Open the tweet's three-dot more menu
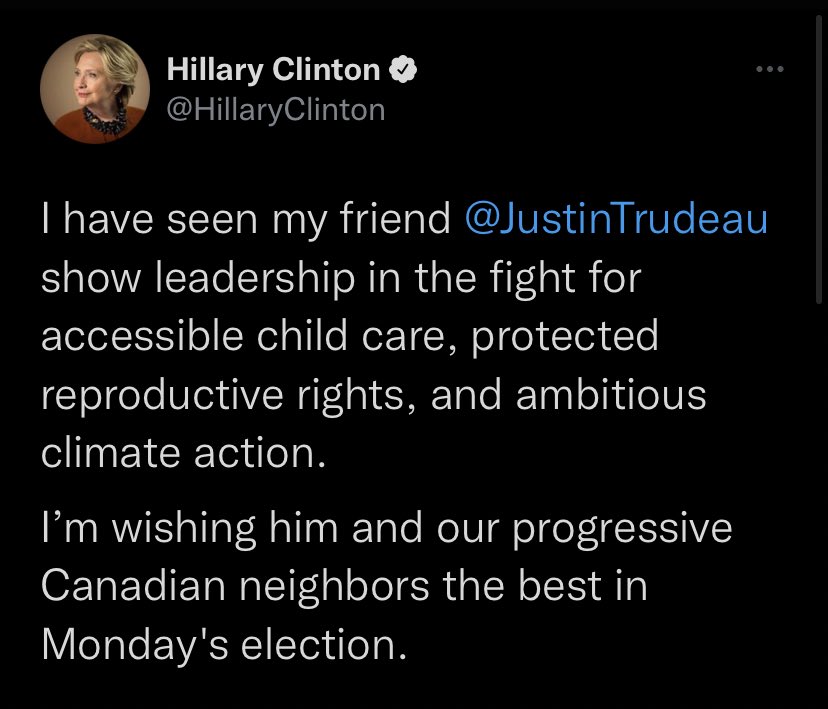This screenshot has width=828, height=709. [769, 70]
